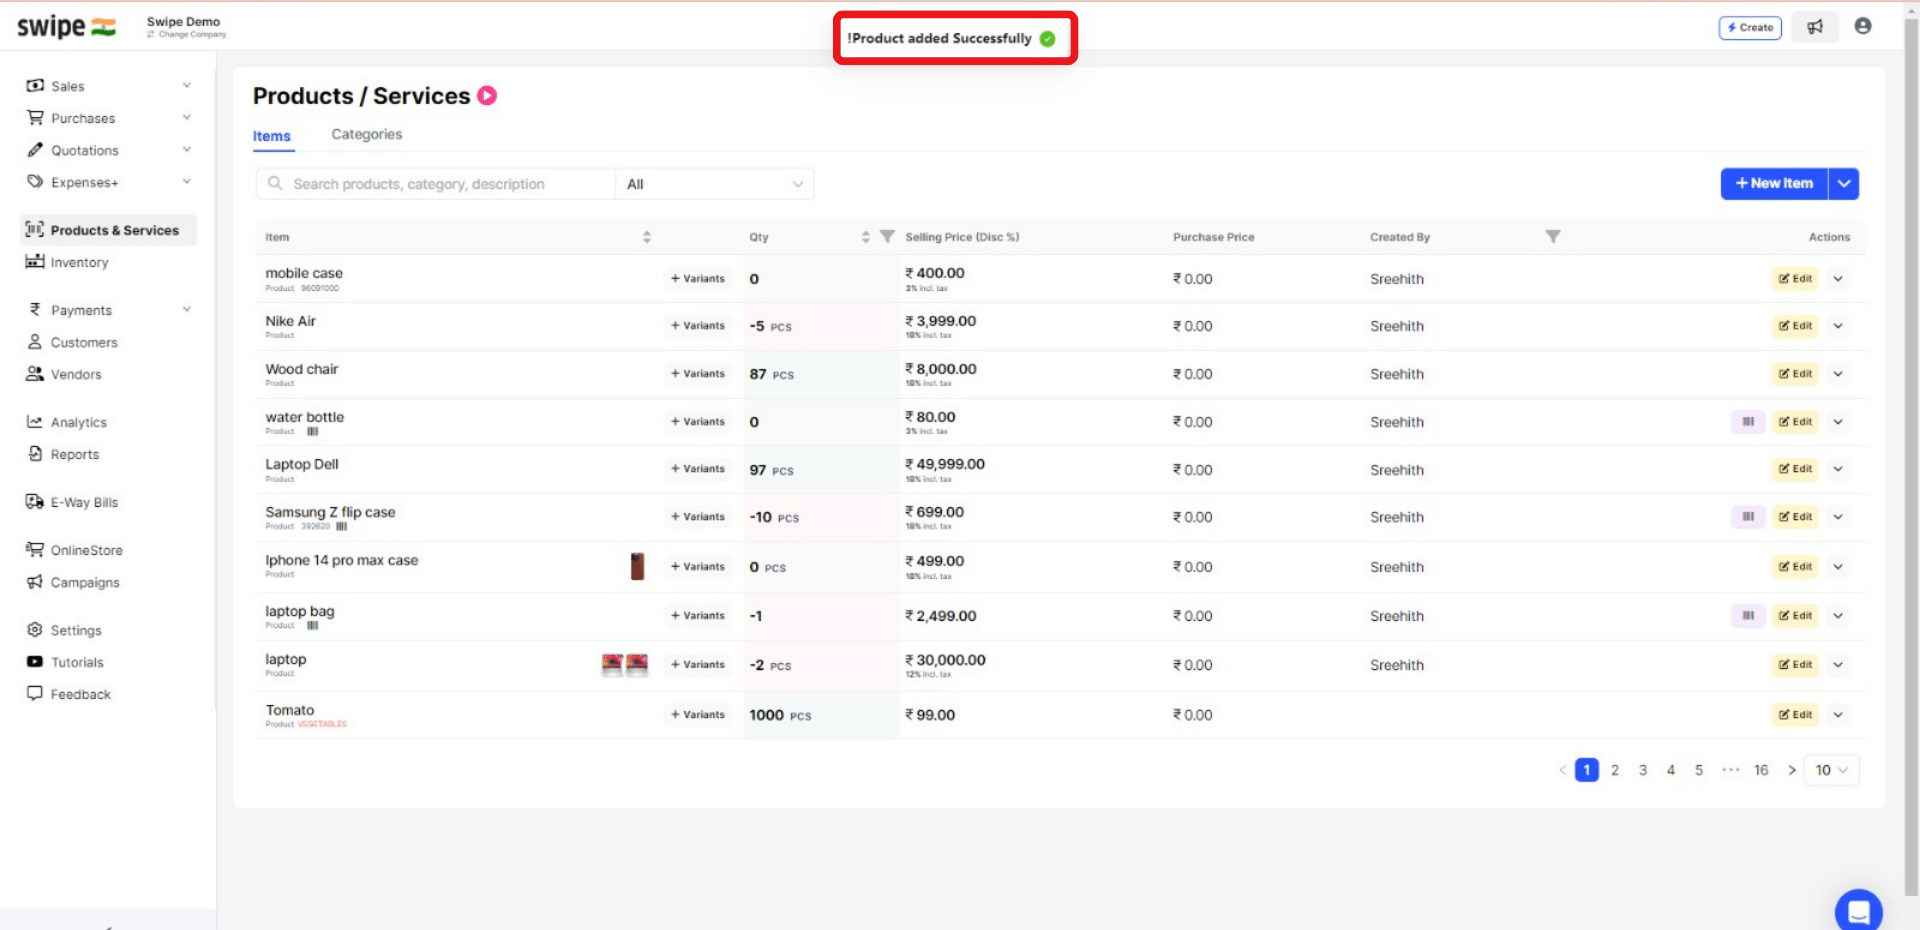Viewport: 1920px width, 930px height.
Task: Click the barcode icon on laptop bag row
Action: point(1747,615)
